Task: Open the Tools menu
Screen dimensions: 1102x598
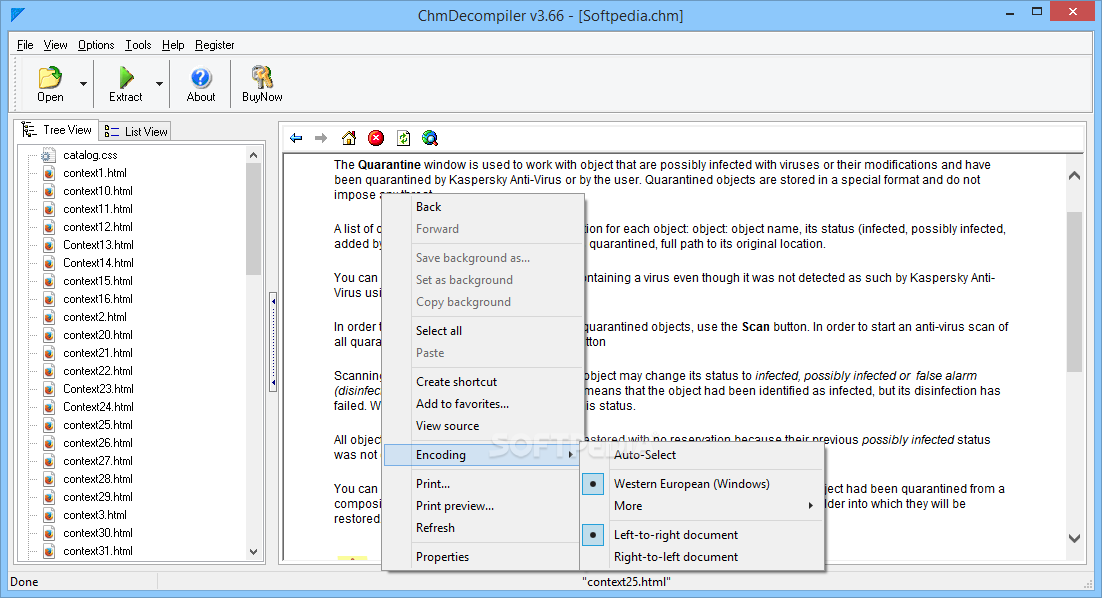Action: pos(138,45)
